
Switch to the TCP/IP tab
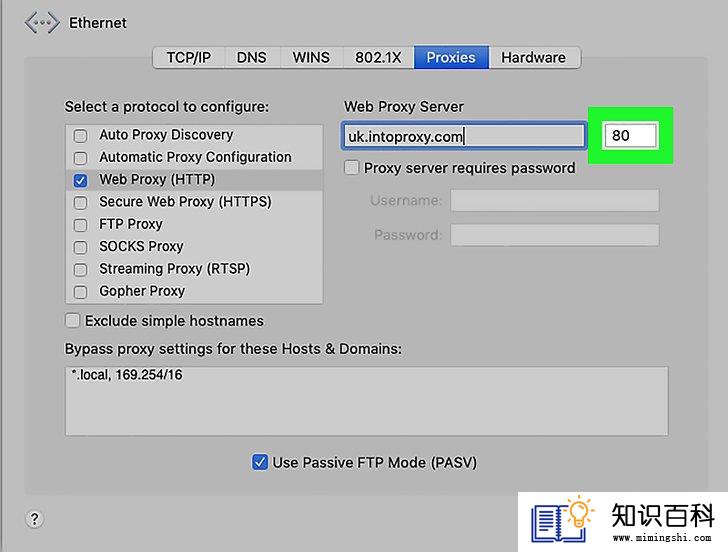[188, 58]
